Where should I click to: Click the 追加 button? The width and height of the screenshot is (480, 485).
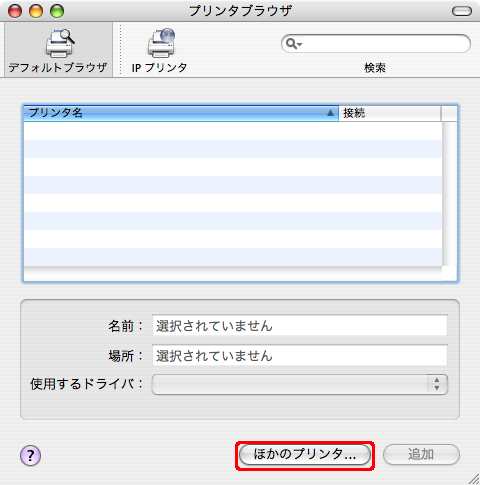tap(421, 454)
